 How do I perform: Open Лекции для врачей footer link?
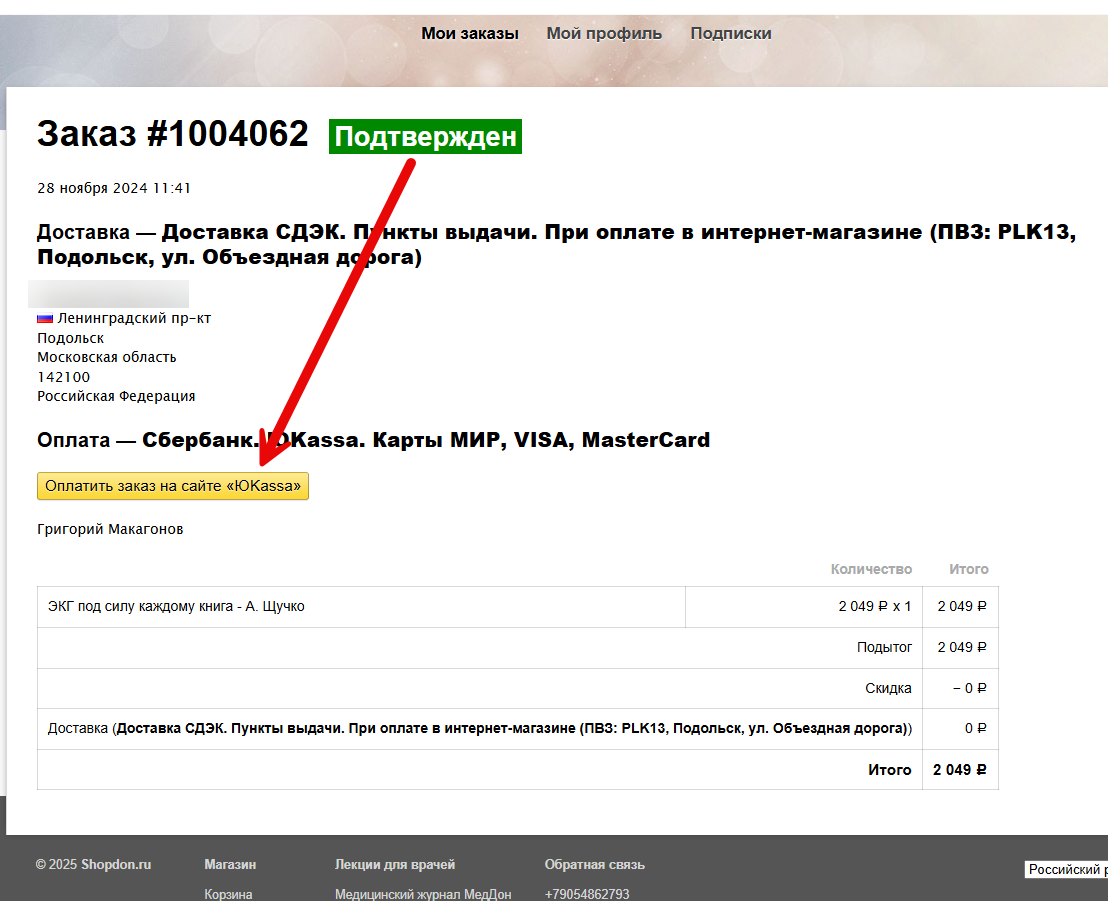pos(394,865)
